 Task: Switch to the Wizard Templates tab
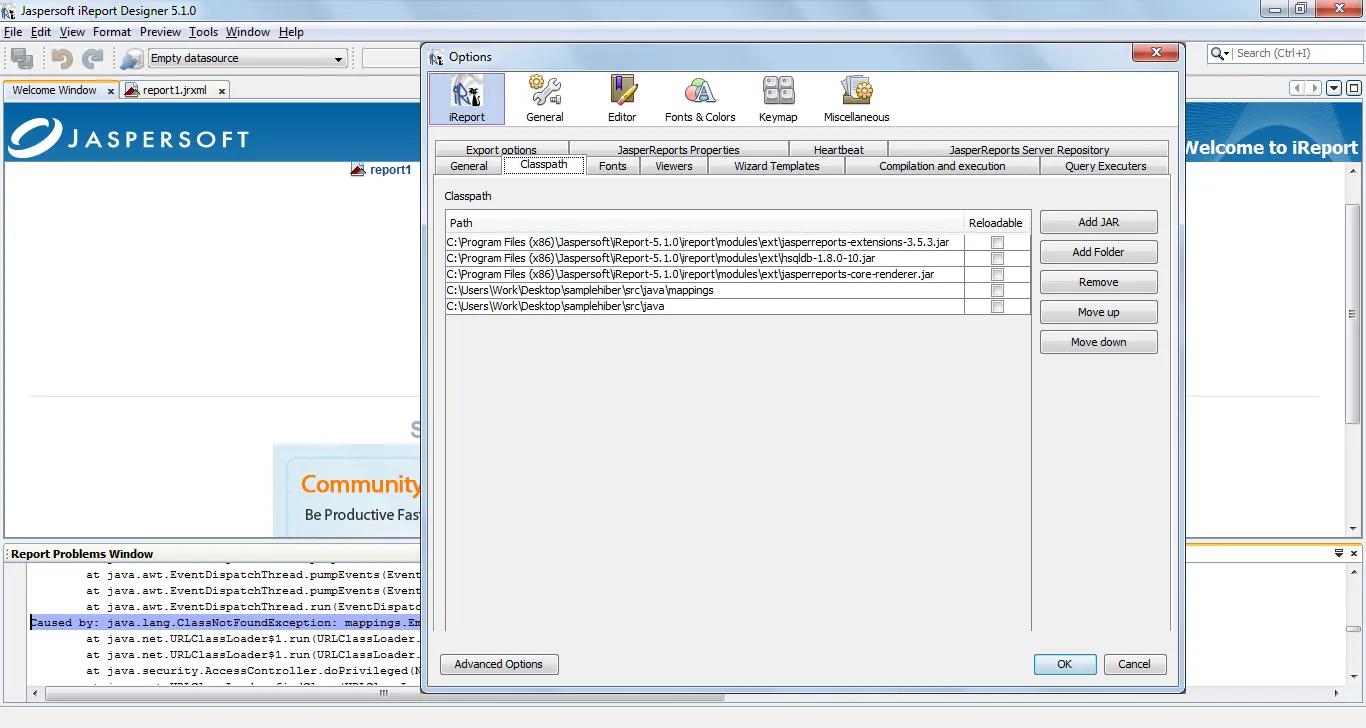777,166
